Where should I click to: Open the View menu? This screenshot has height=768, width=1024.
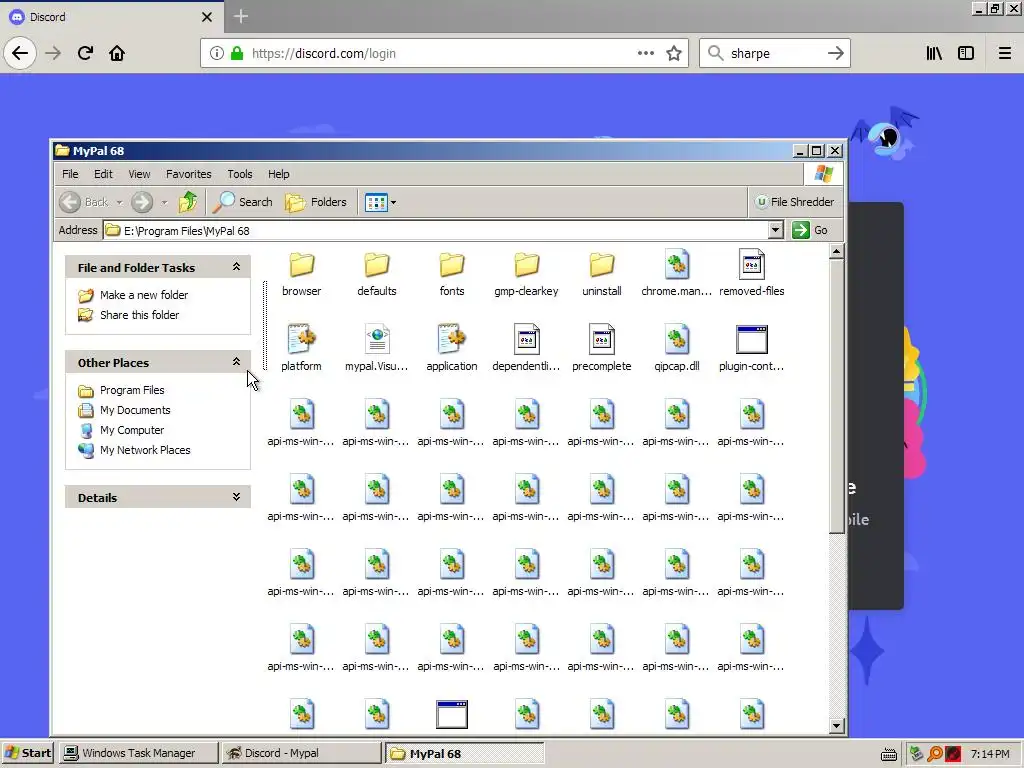click(x=139, y=174)
